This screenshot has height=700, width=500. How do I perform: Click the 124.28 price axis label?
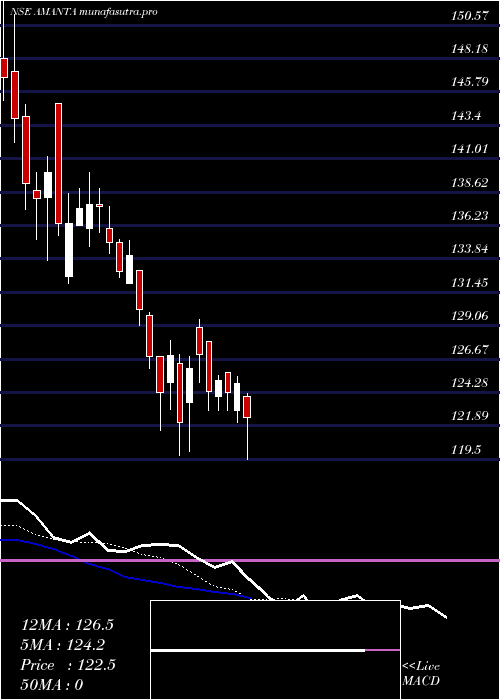(x=468, y=383)
